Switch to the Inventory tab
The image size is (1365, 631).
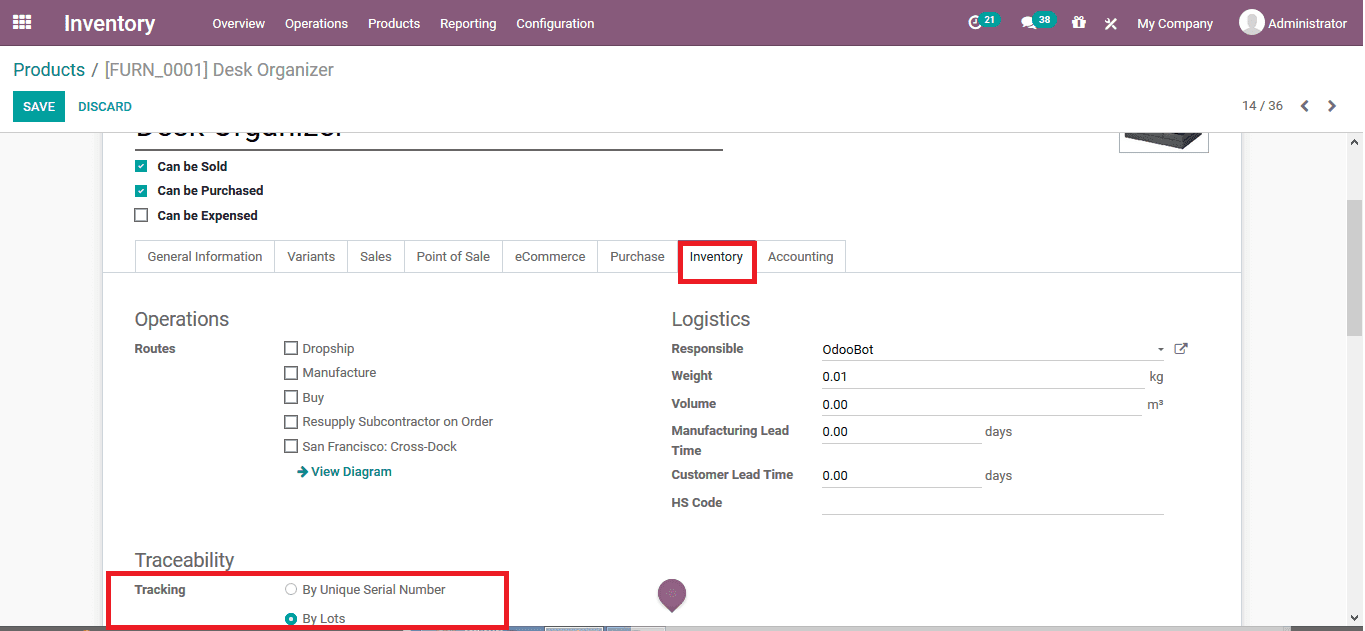click(716, 257)
